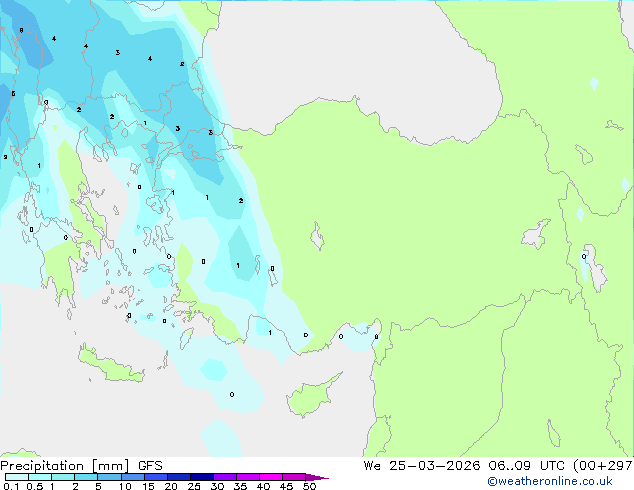Click the '06..09 UTC' time text
This screenshot has height=490, width=634.
524,466
